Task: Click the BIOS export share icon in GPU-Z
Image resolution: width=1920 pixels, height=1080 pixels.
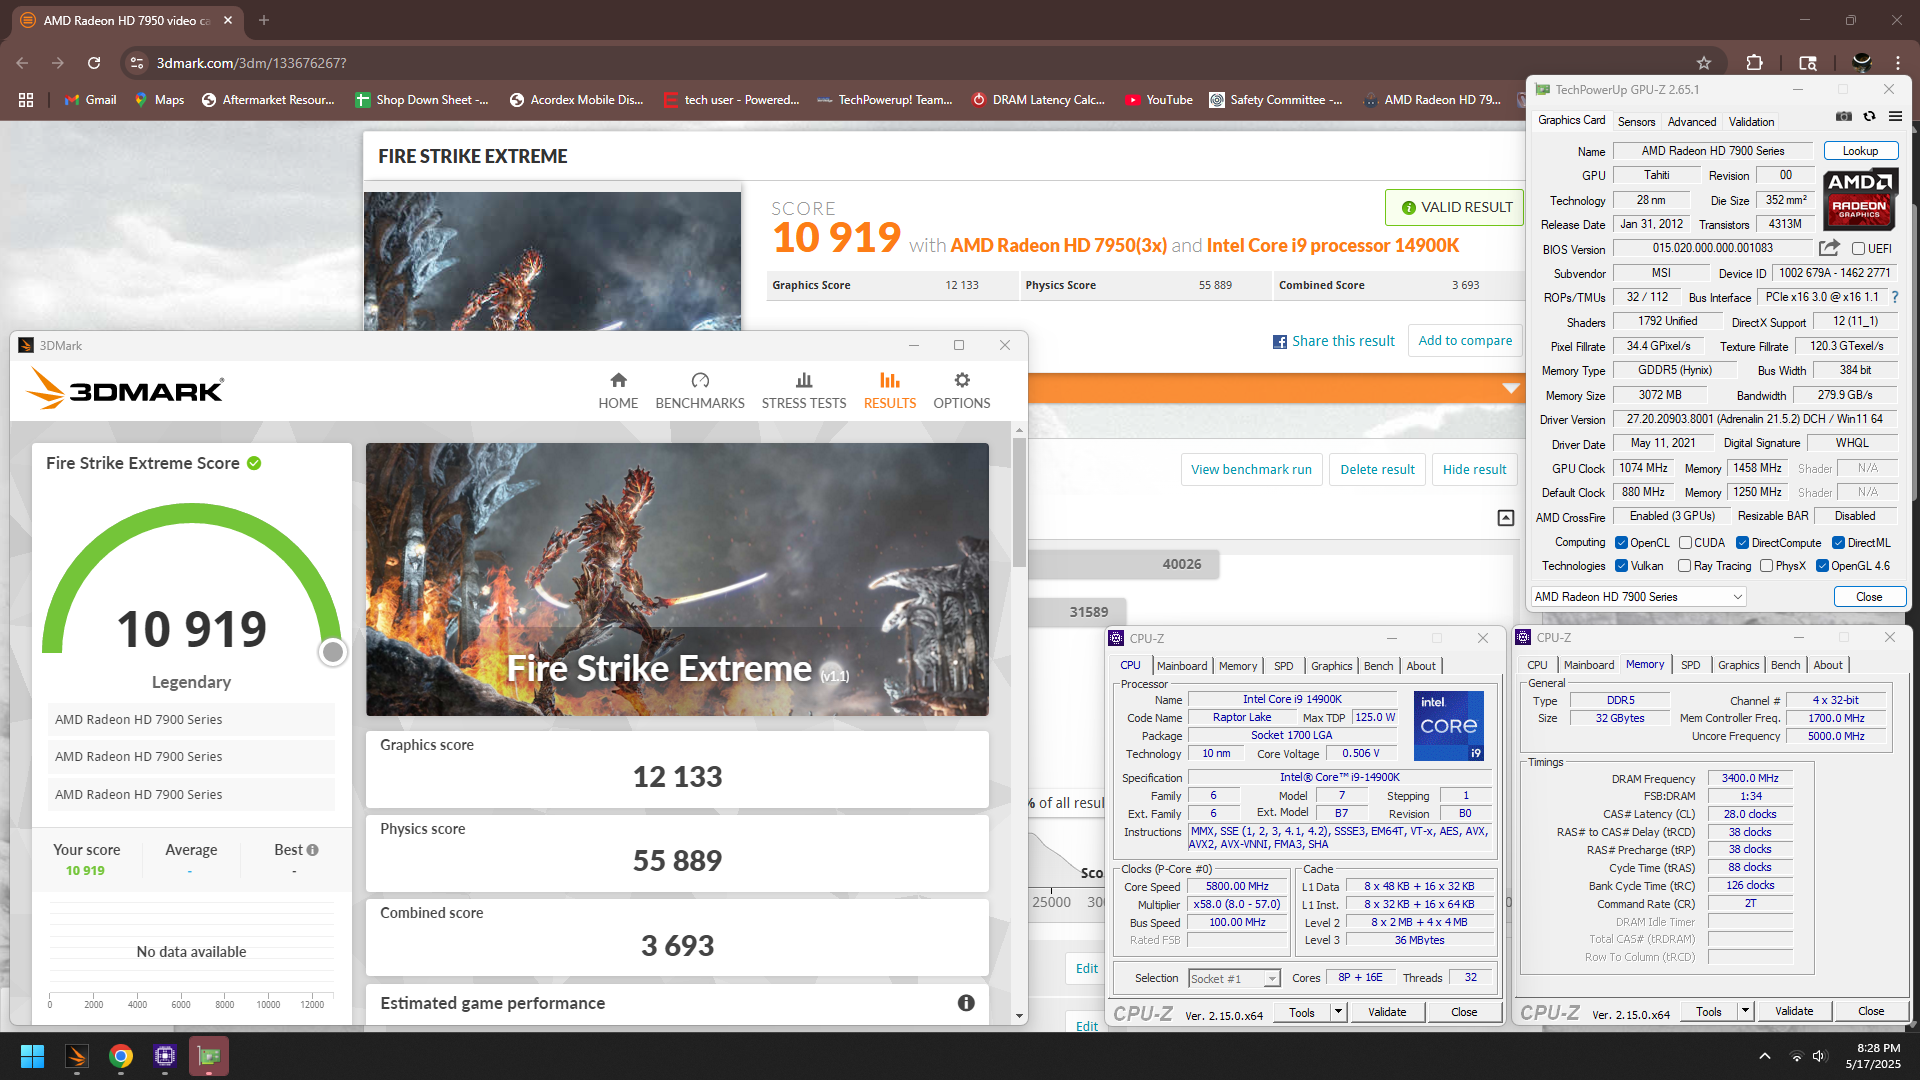Action: pos(1829,248)
